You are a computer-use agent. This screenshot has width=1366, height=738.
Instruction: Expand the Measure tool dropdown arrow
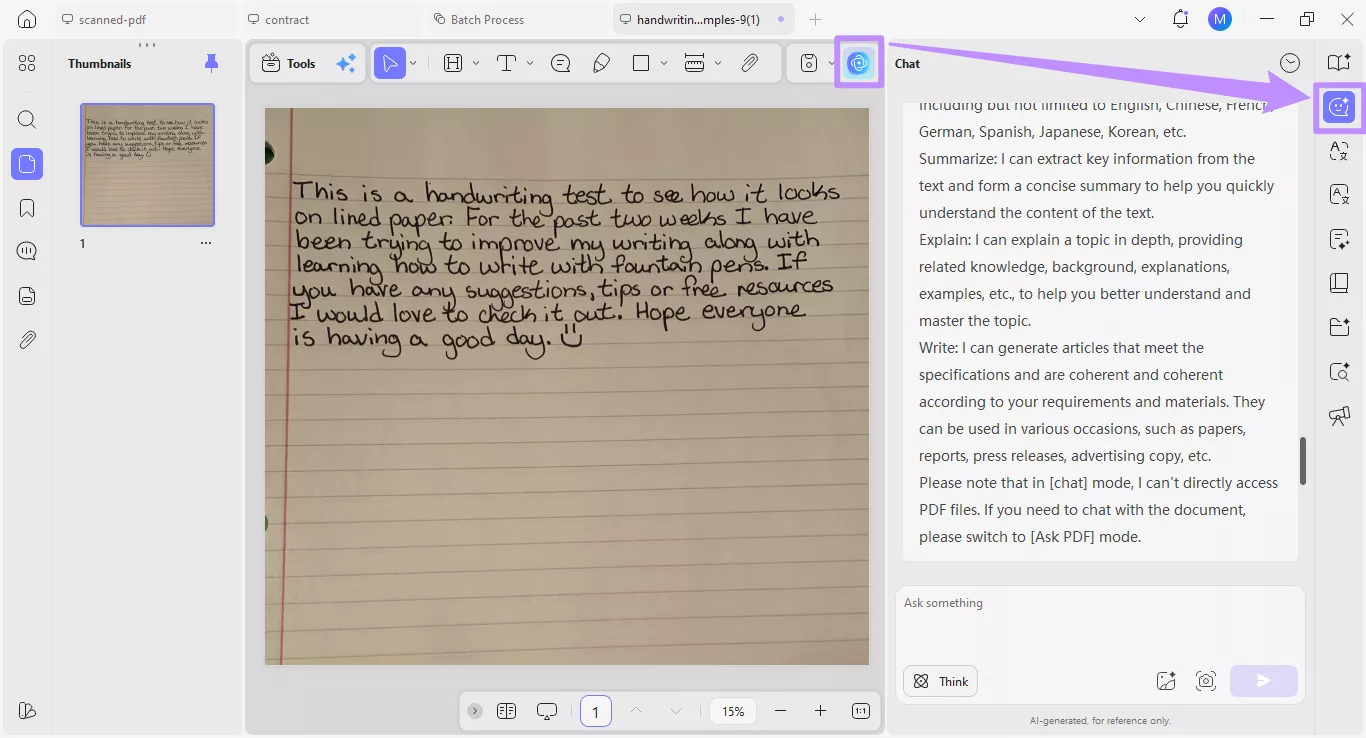coord(718,63)
